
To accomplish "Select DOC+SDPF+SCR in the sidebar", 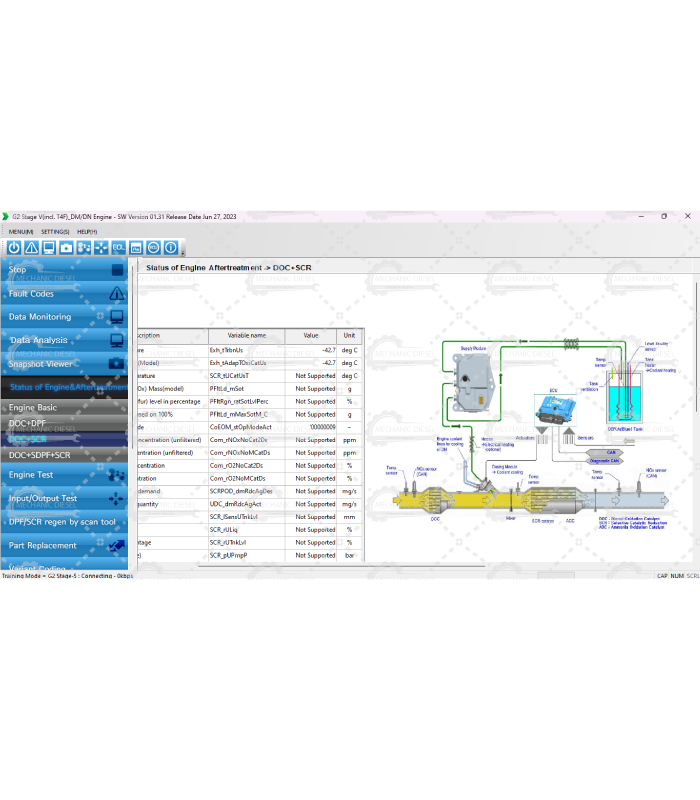I will (x=40, y=455).
